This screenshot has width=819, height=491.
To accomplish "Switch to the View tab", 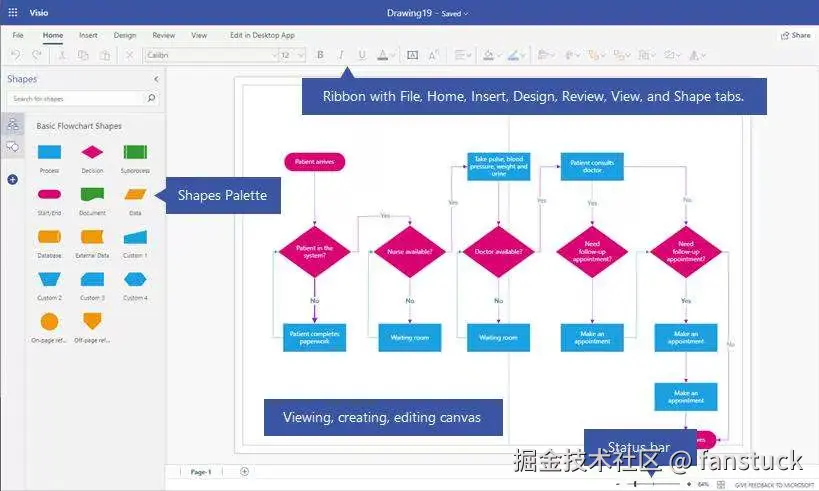I will (199, 35).
